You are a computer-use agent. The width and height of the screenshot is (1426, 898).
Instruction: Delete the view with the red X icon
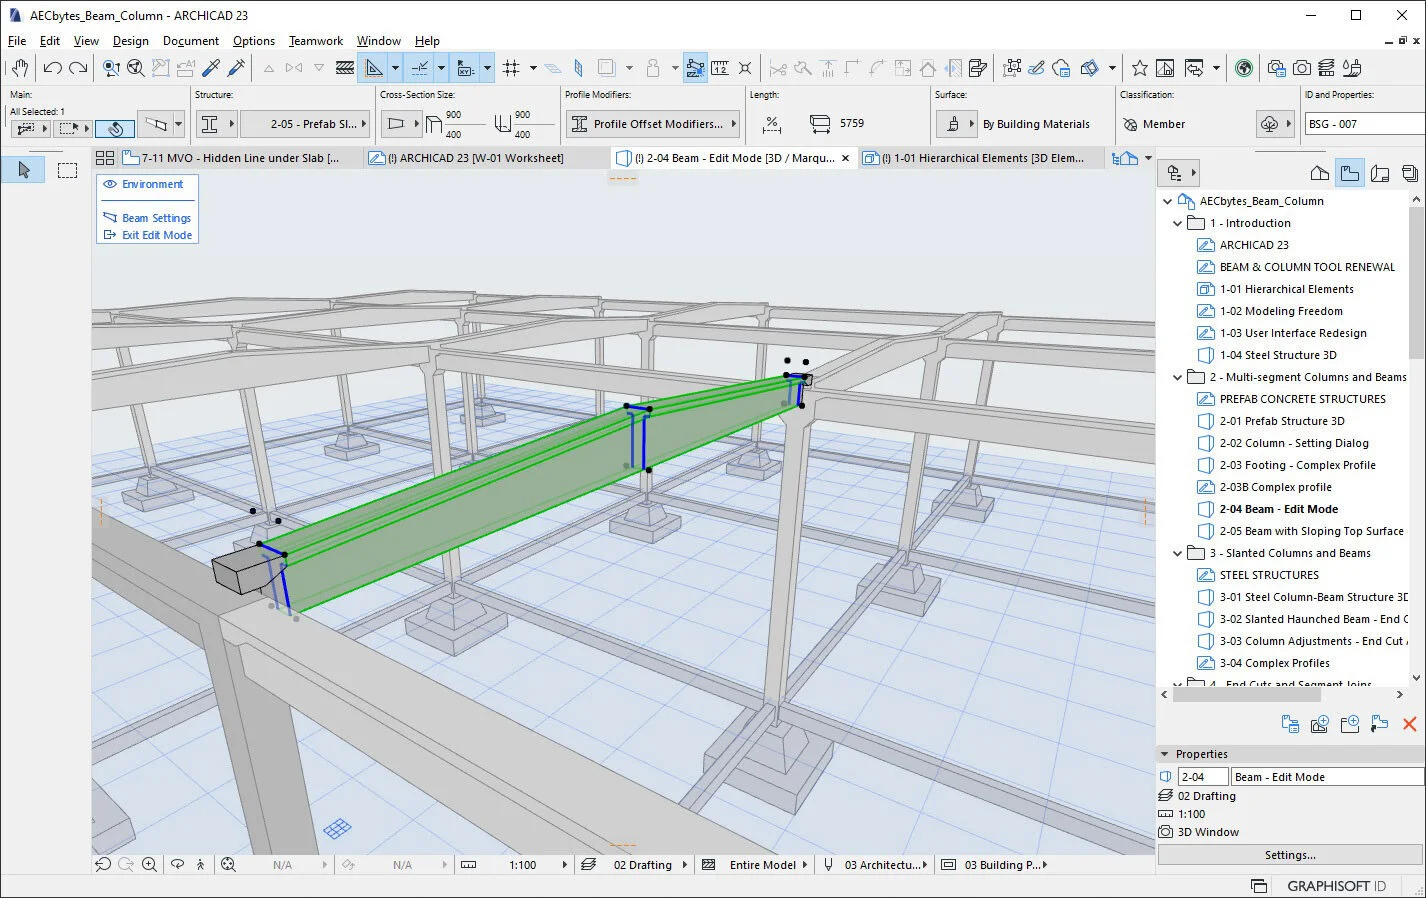pyautogui.click(x=1410, y=724)
